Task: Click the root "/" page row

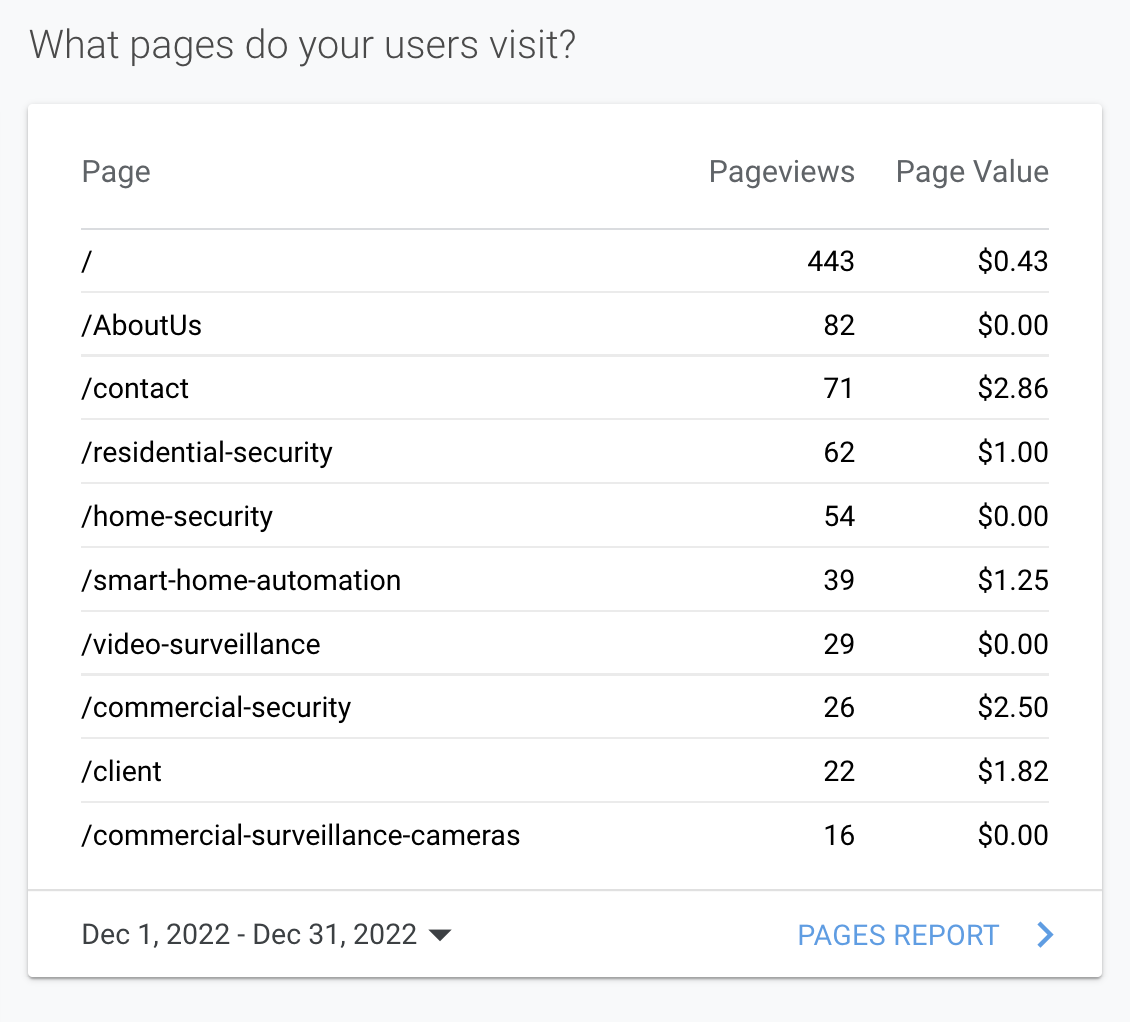Action: [x=88, y=262]
